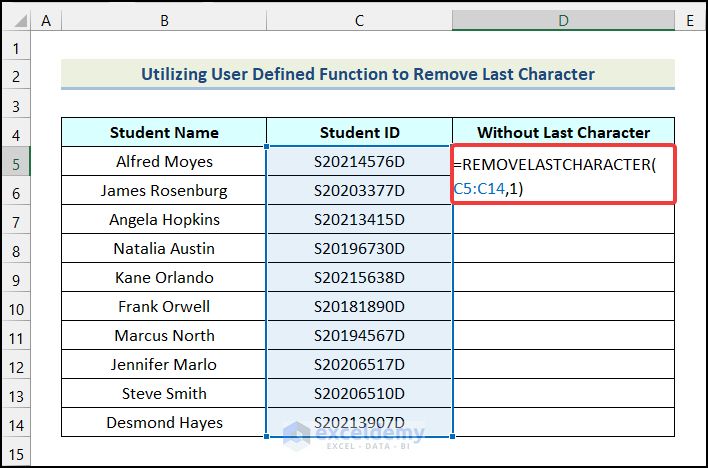Select the 'James Rosenburg' cell

[x=164, y=190]
